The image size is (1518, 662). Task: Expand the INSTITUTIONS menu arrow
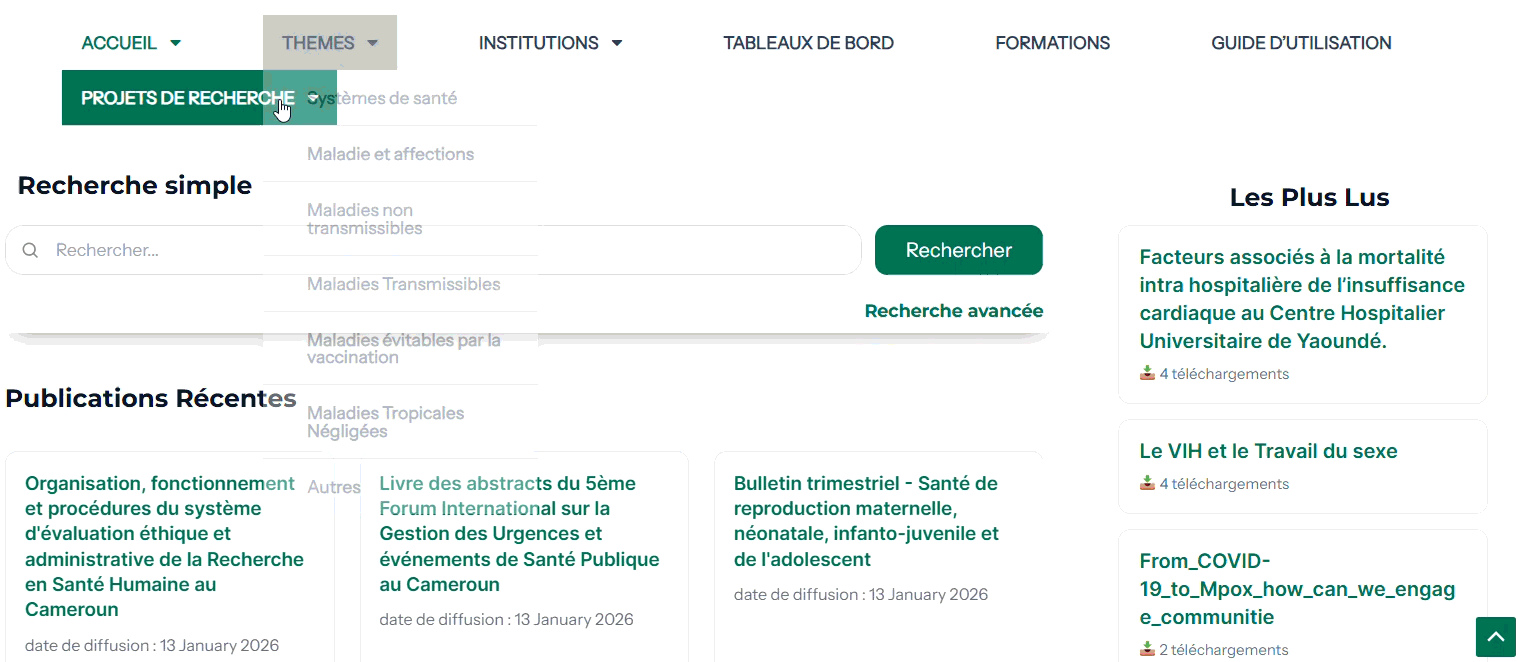click(617, 43)
